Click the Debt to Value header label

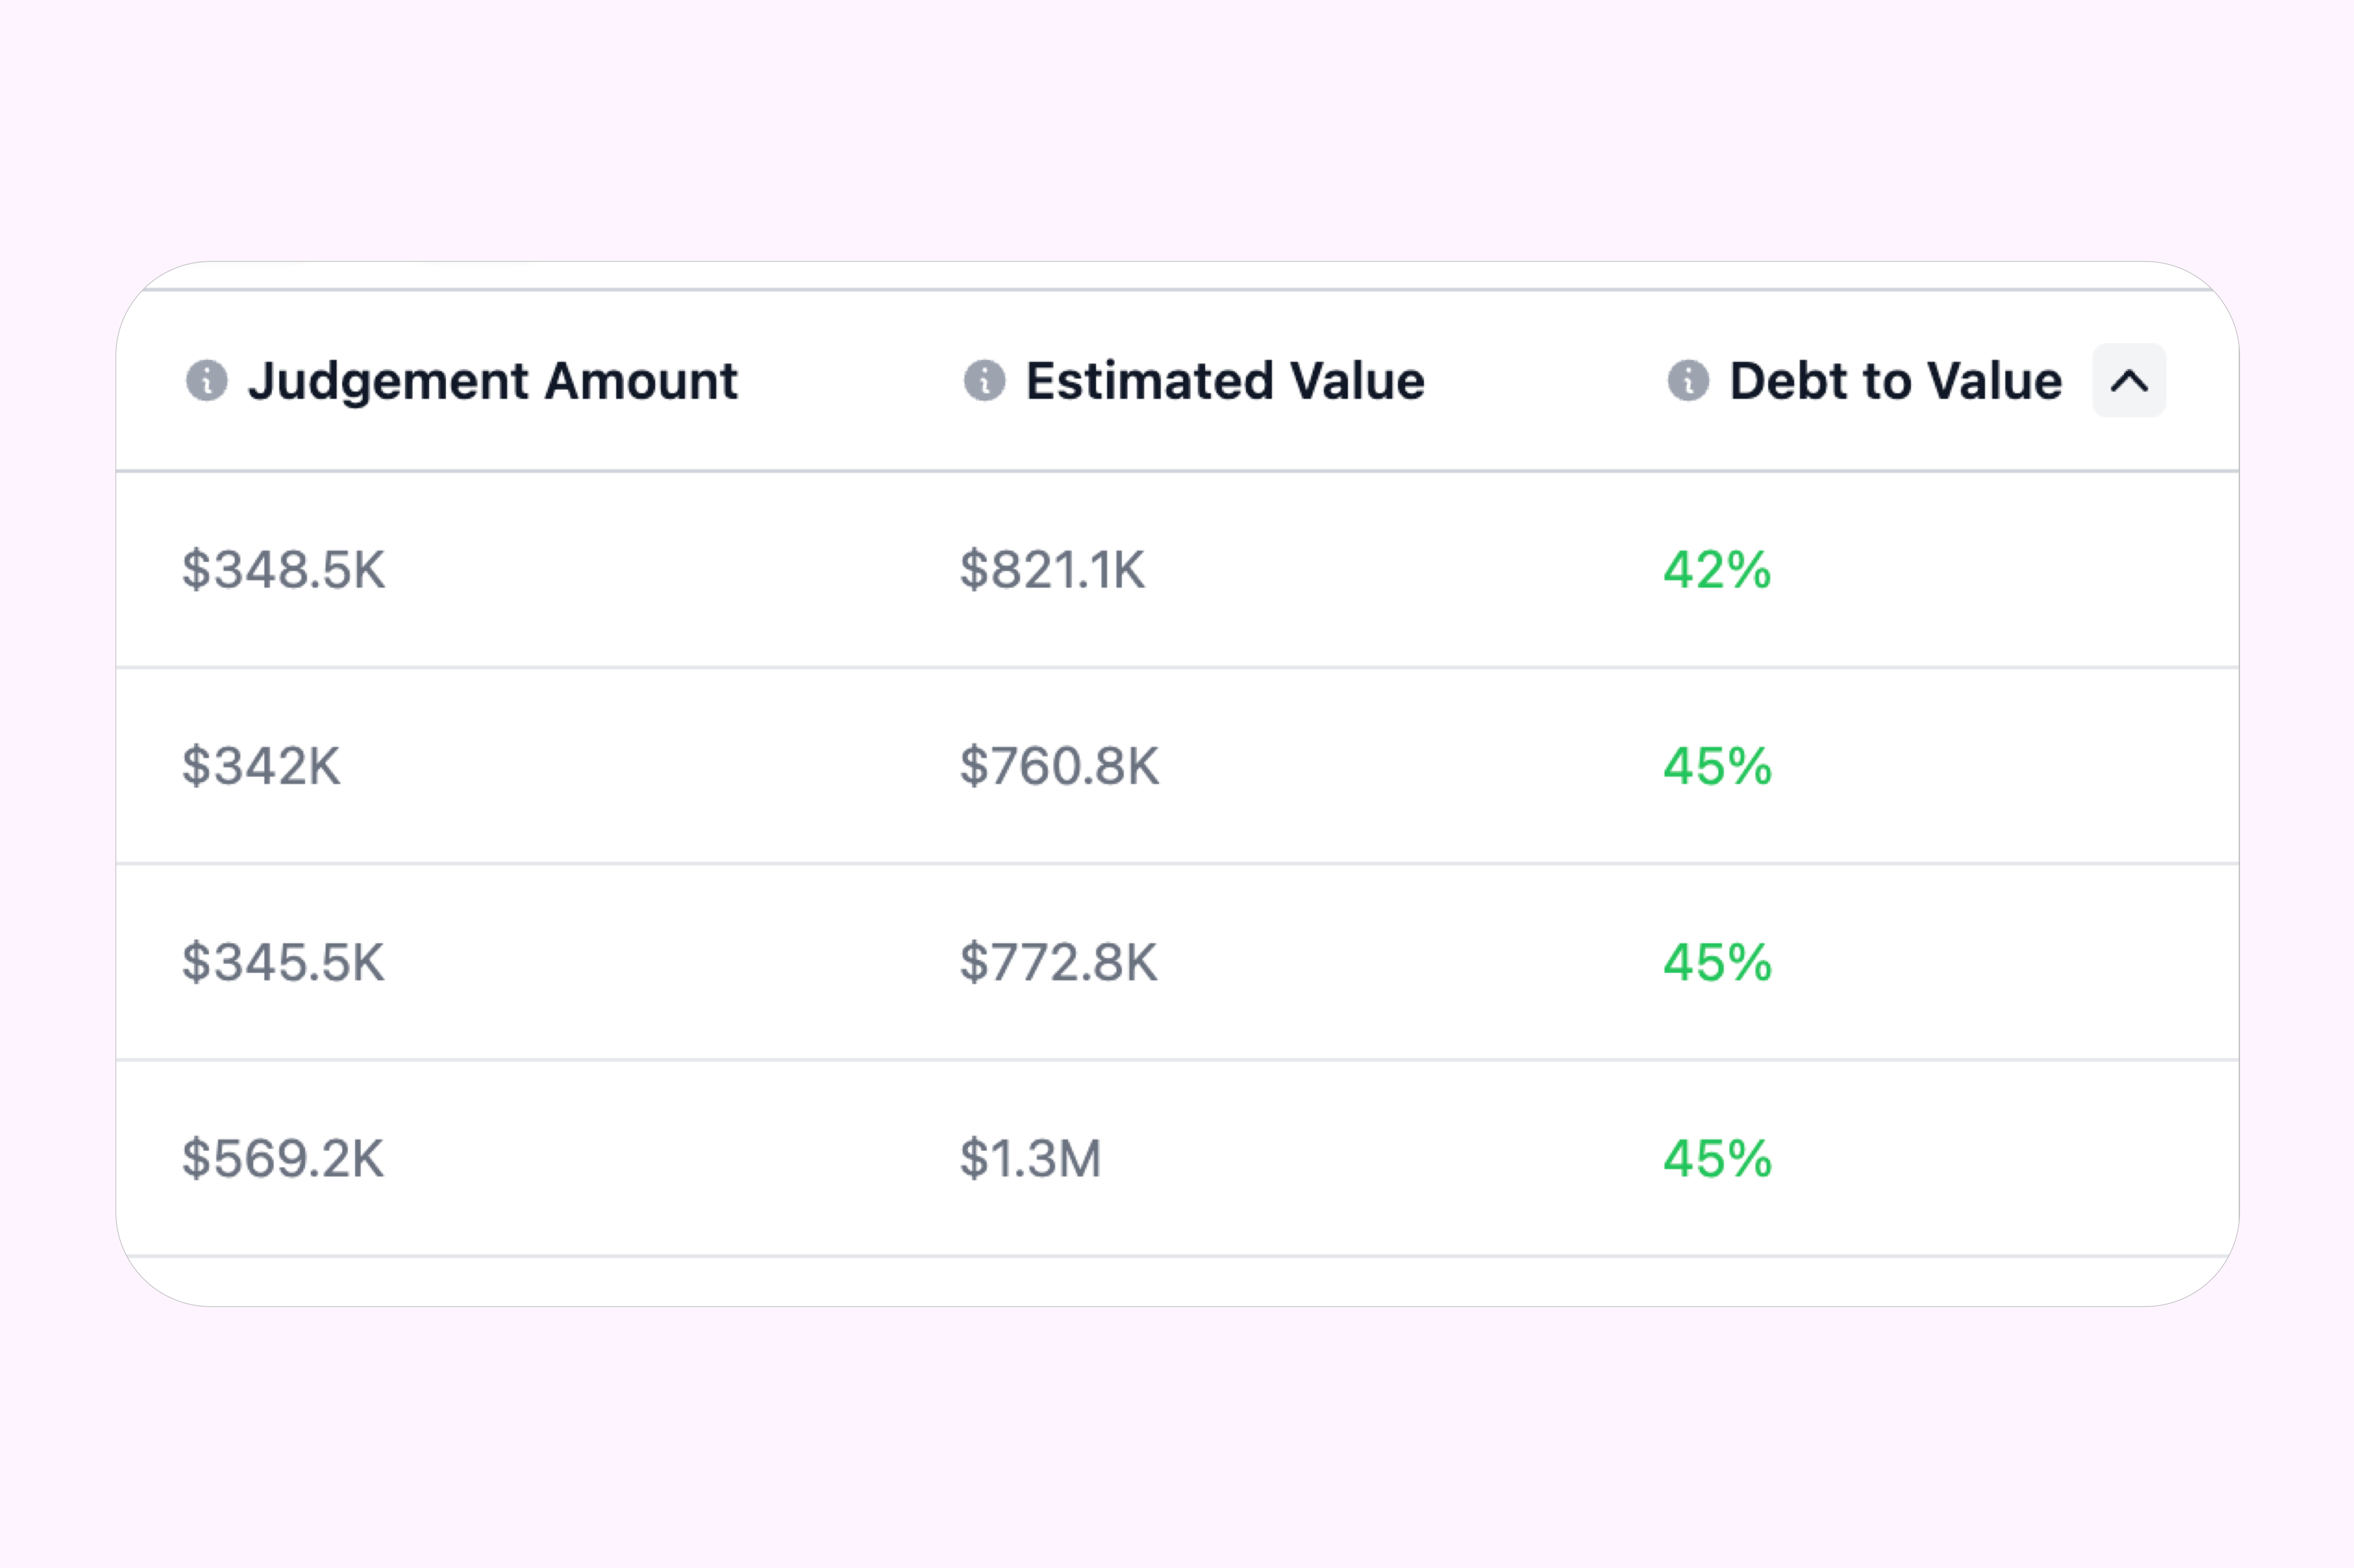click(1895, 381)
